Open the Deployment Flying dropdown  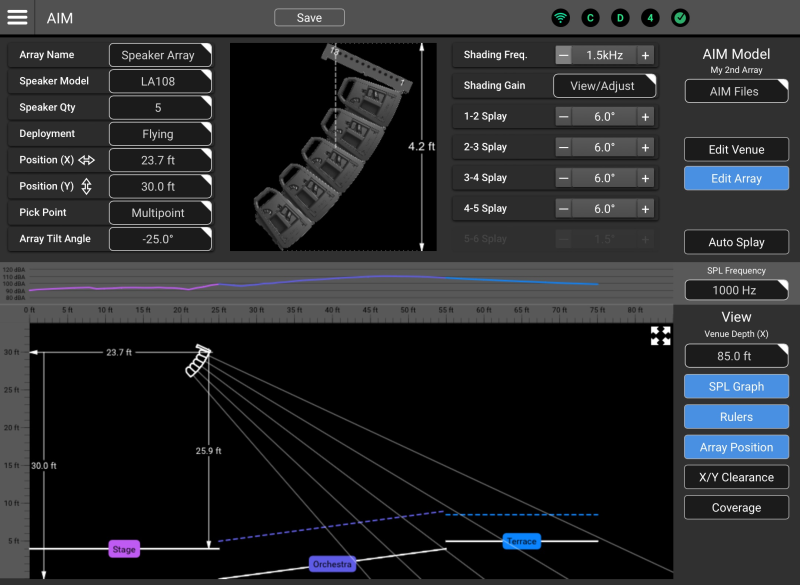tap(159, 134)
